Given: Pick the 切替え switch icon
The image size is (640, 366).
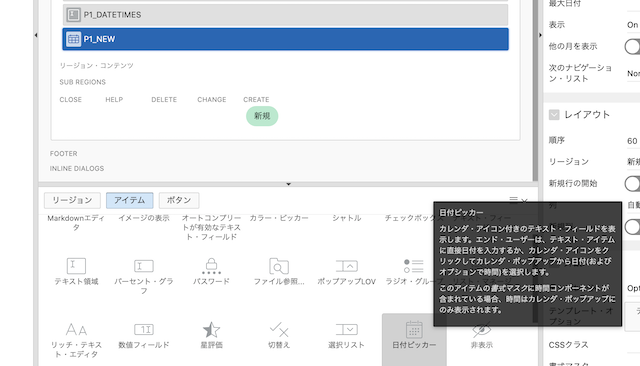Looking at the screenshot, I should coord(279,329).
